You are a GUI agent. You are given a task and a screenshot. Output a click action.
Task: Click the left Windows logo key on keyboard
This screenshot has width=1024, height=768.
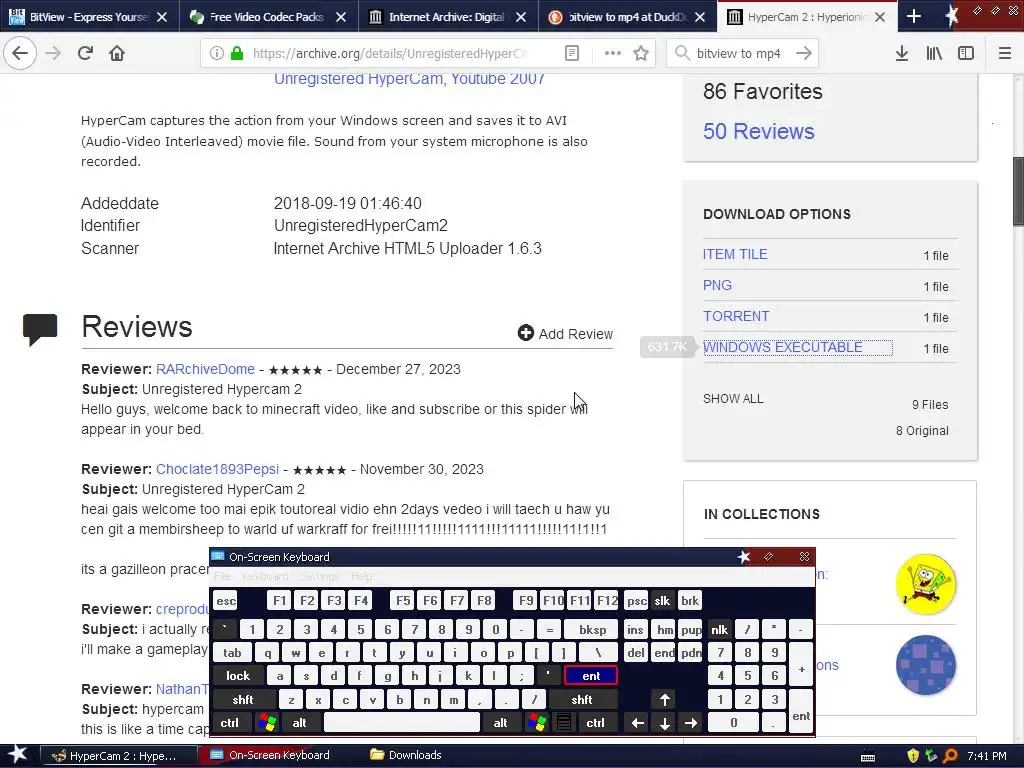coord(267,723)
